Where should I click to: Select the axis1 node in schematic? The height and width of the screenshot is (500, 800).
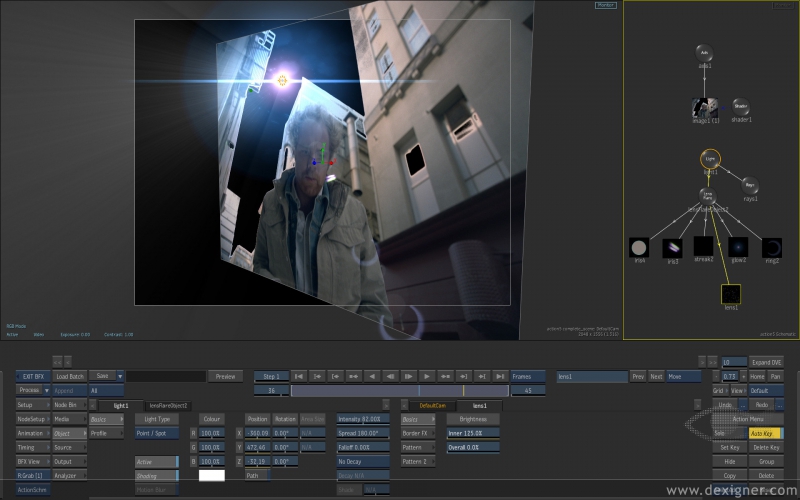coord(704,53)
